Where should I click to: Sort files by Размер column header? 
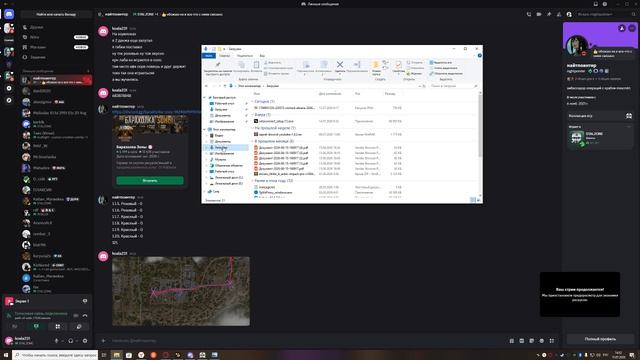[x=390, y=94]
